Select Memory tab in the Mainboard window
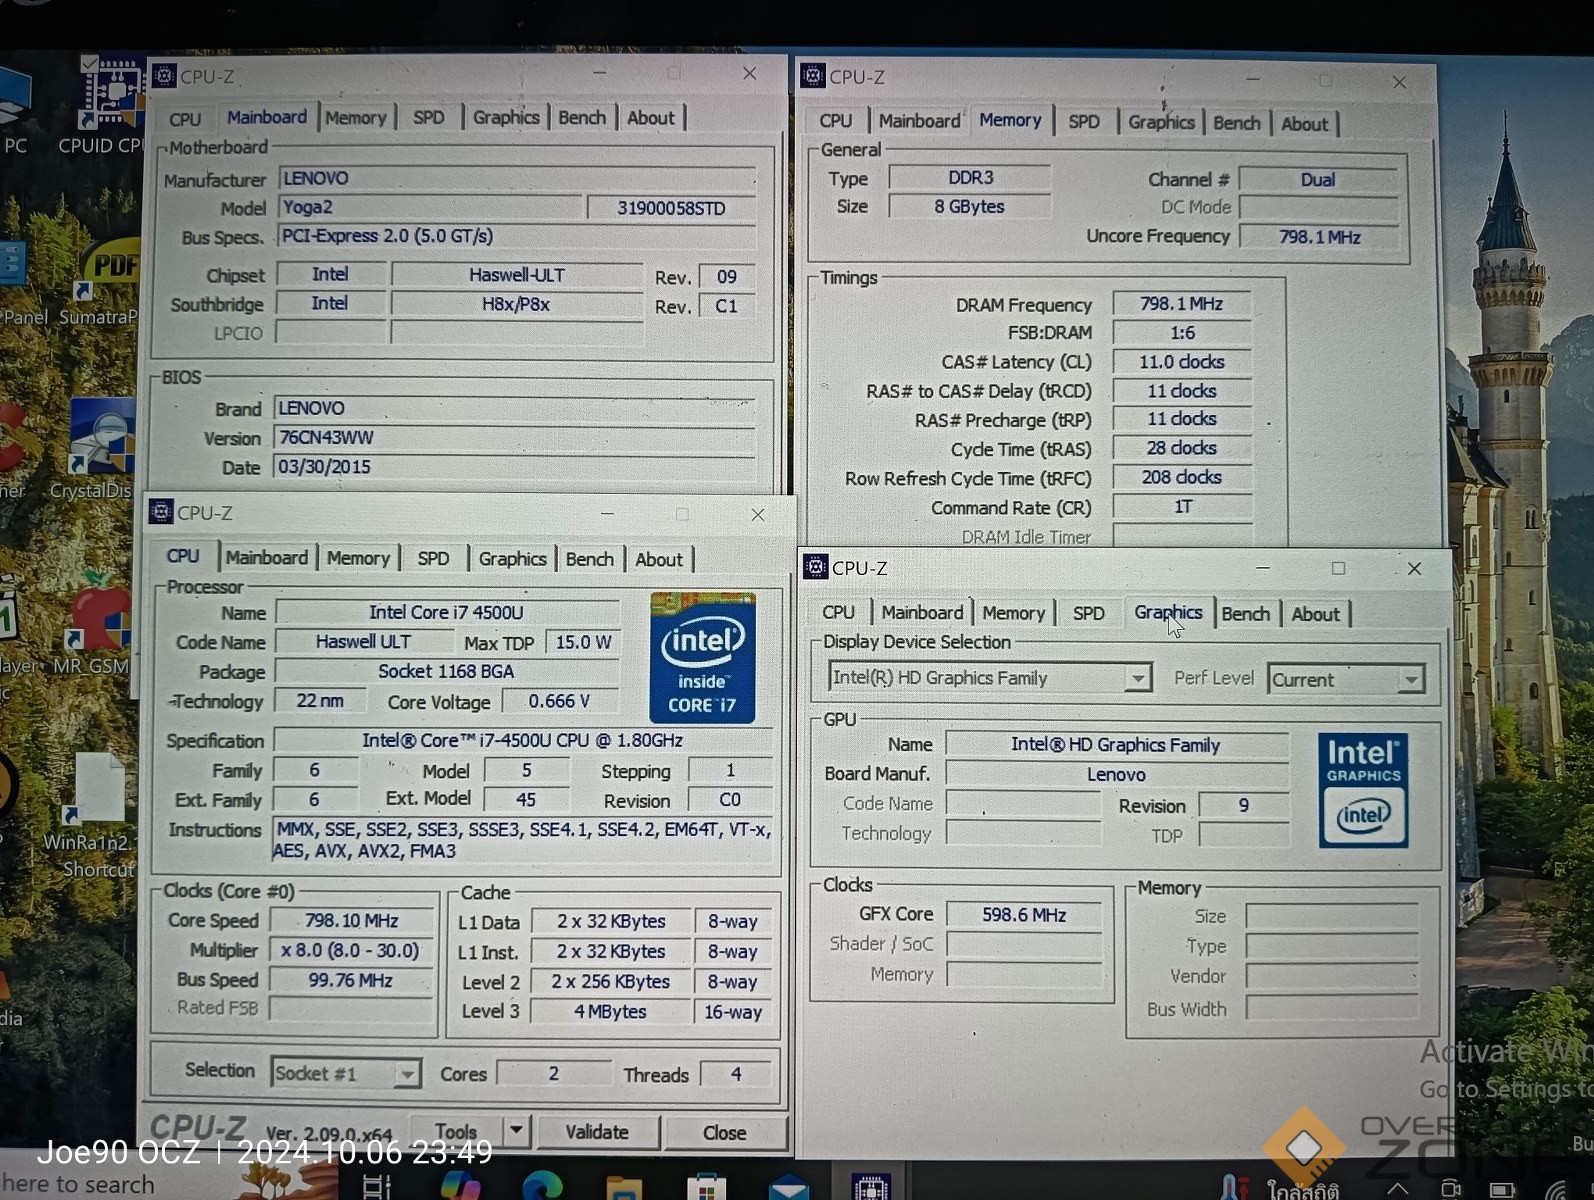Screen dimensions: 1594x1200 pyautogui.click(x=355, y=118)
